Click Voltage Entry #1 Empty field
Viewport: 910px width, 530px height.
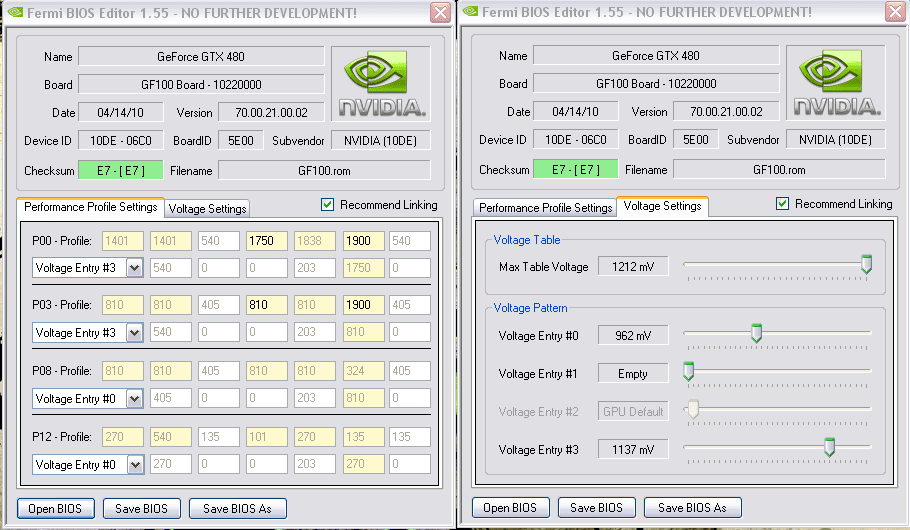[633, 374]
